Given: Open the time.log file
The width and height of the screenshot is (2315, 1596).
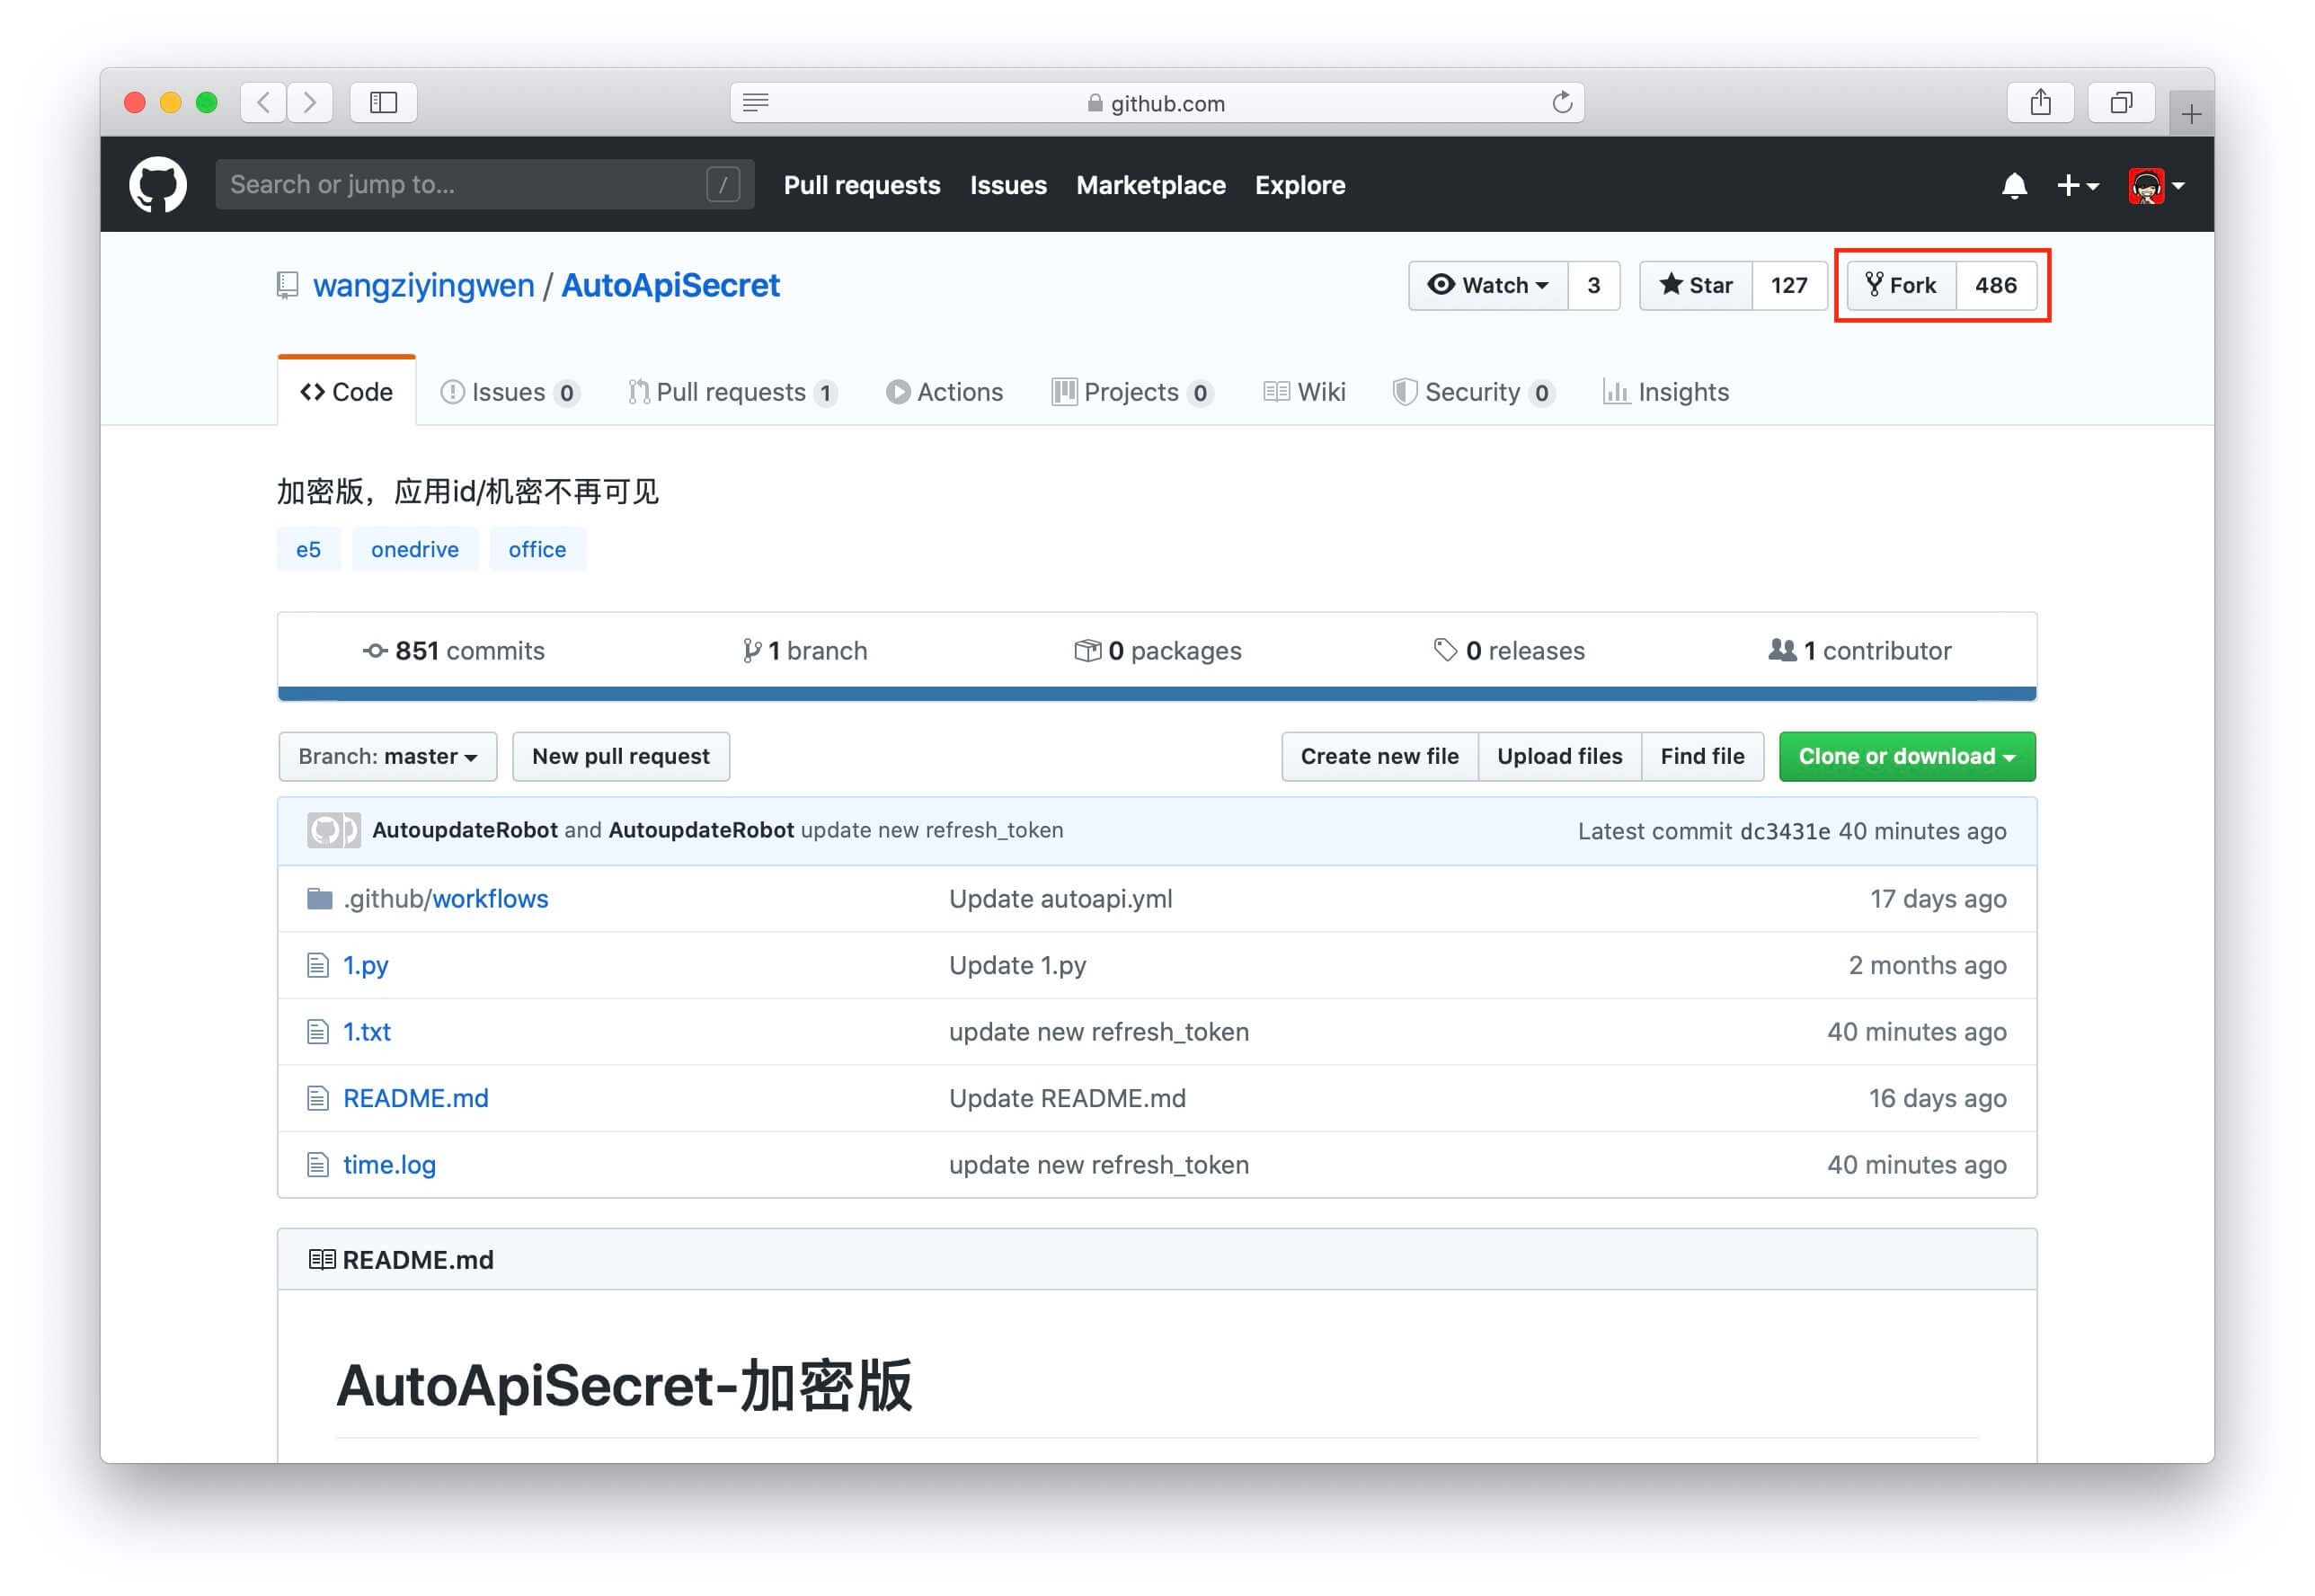Looking at the screenshot, I should click(x=389, y=1165).
